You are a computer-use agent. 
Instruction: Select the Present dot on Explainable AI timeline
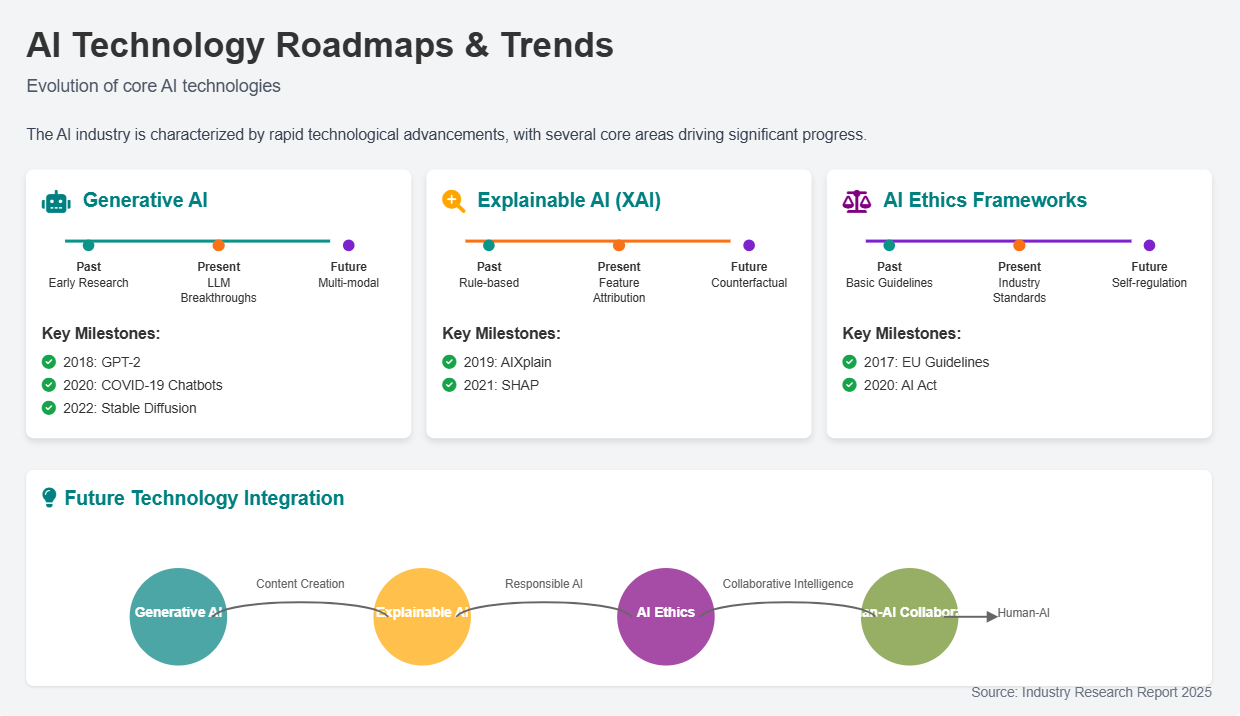[619, 245]
